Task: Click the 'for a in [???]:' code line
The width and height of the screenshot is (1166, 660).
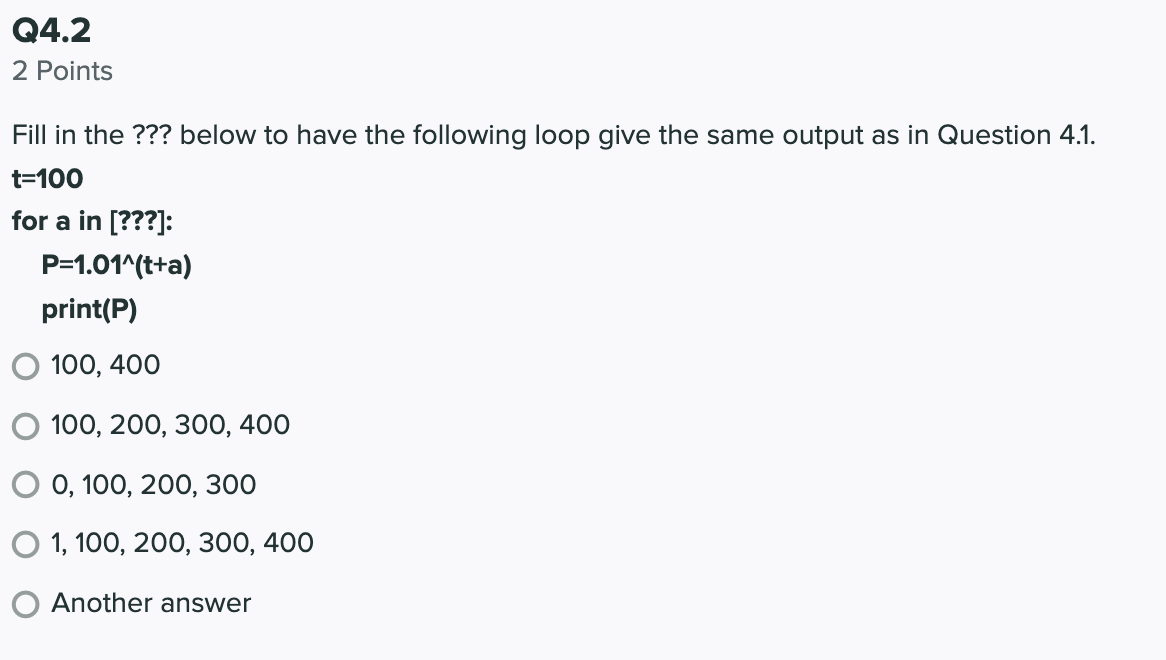Action: tap(92, 221)
